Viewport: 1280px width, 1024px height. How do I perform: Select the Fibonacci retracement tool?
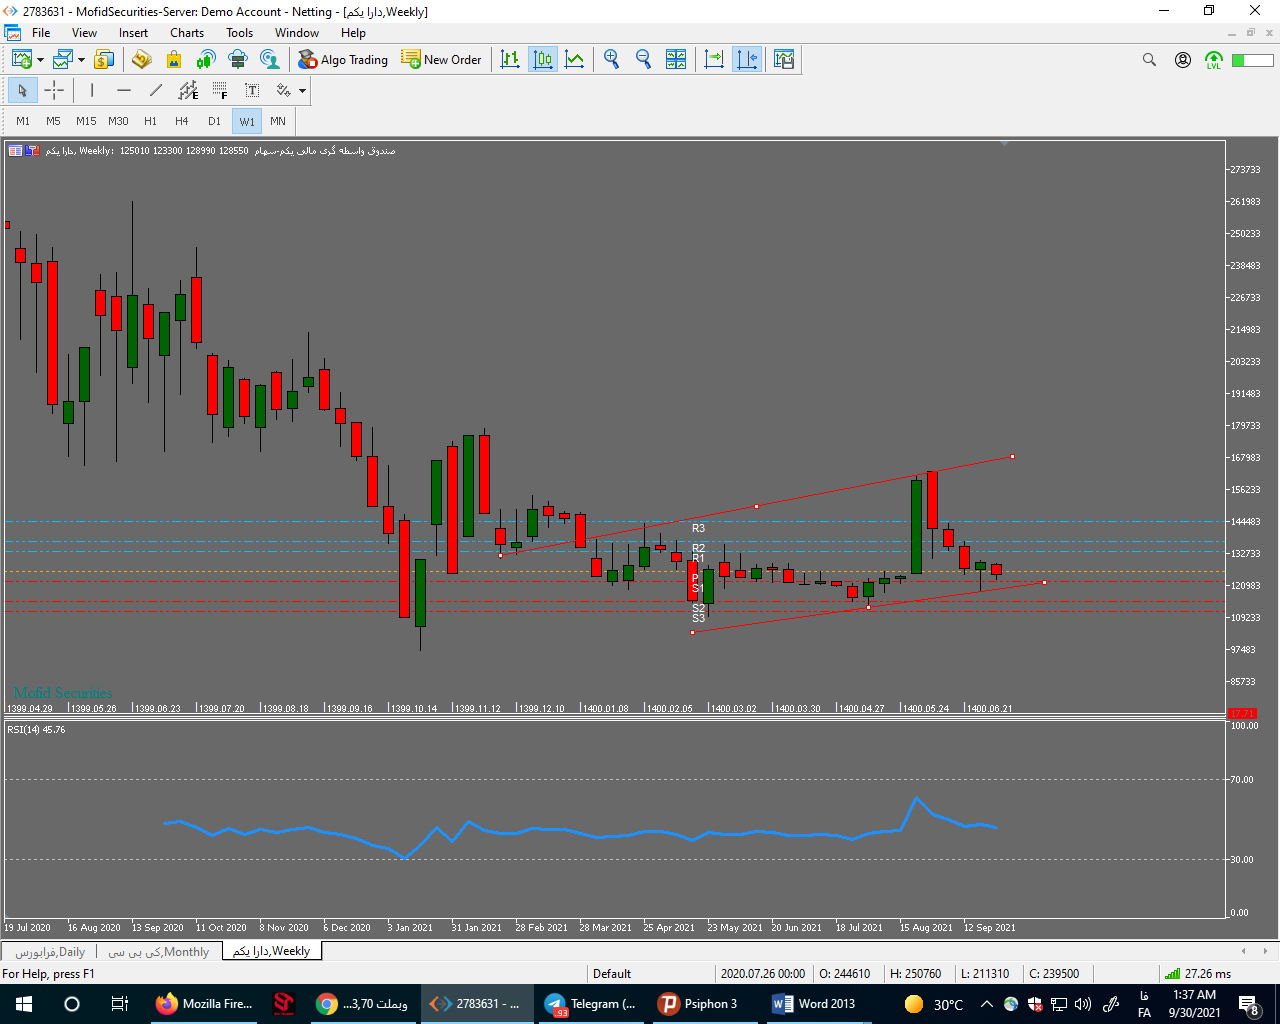220,91
